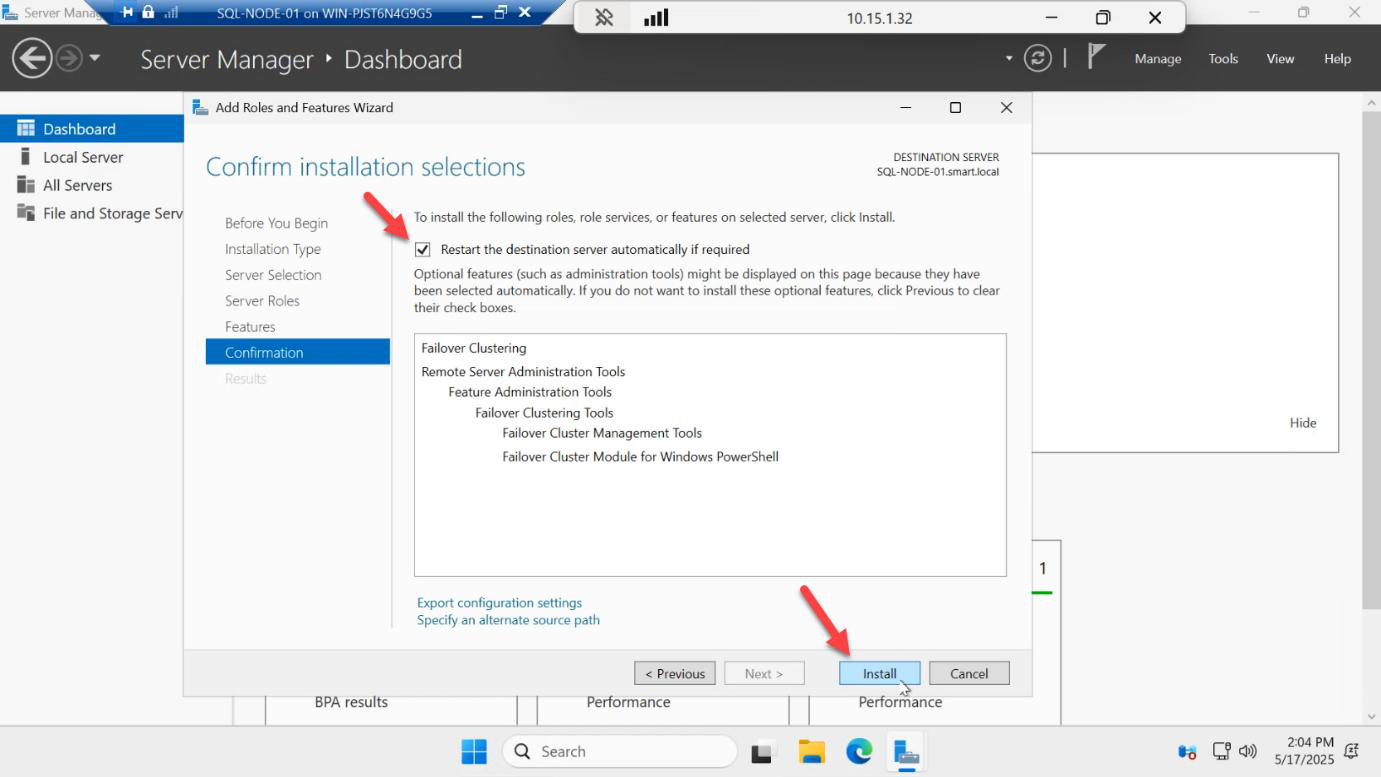Select Remote Server Administration Tools entry

click(x=523, y=371)
